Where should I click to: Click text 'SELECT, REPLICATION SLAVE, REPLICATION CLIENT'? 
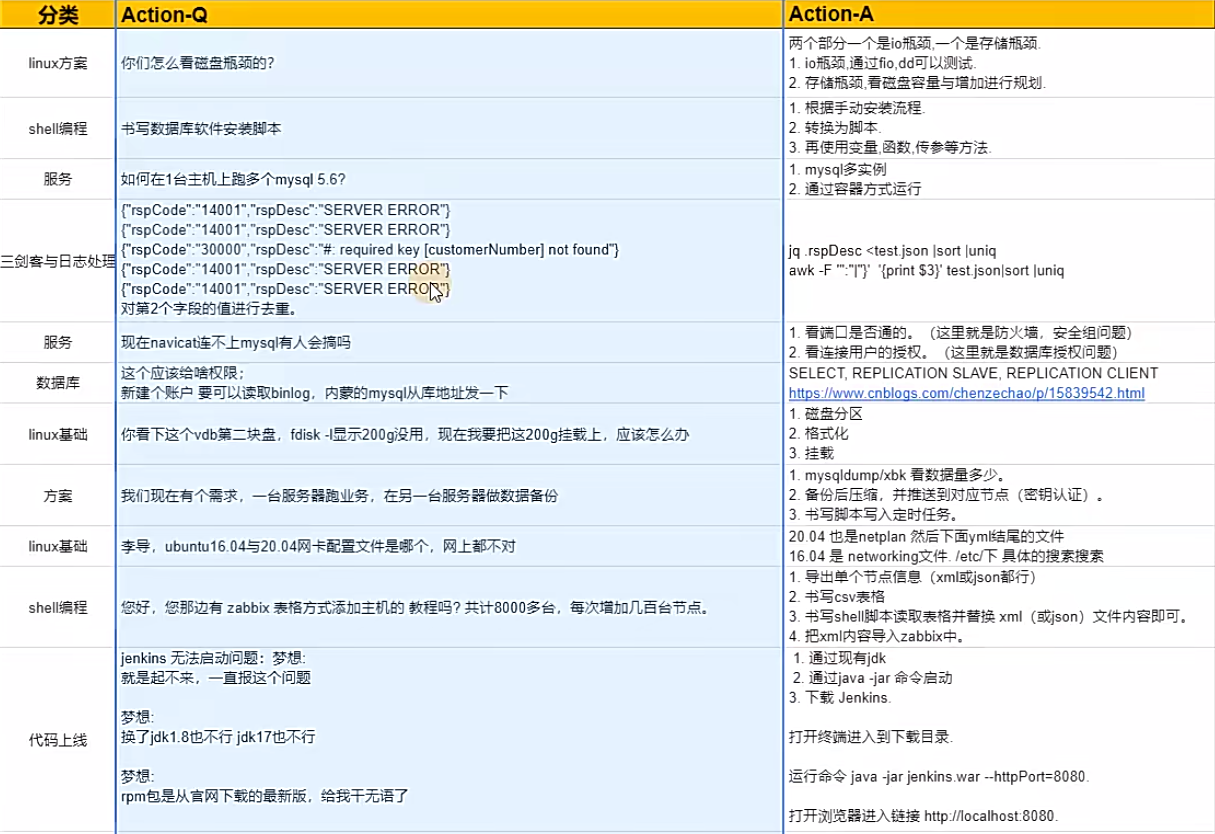[x=973, y=373]
